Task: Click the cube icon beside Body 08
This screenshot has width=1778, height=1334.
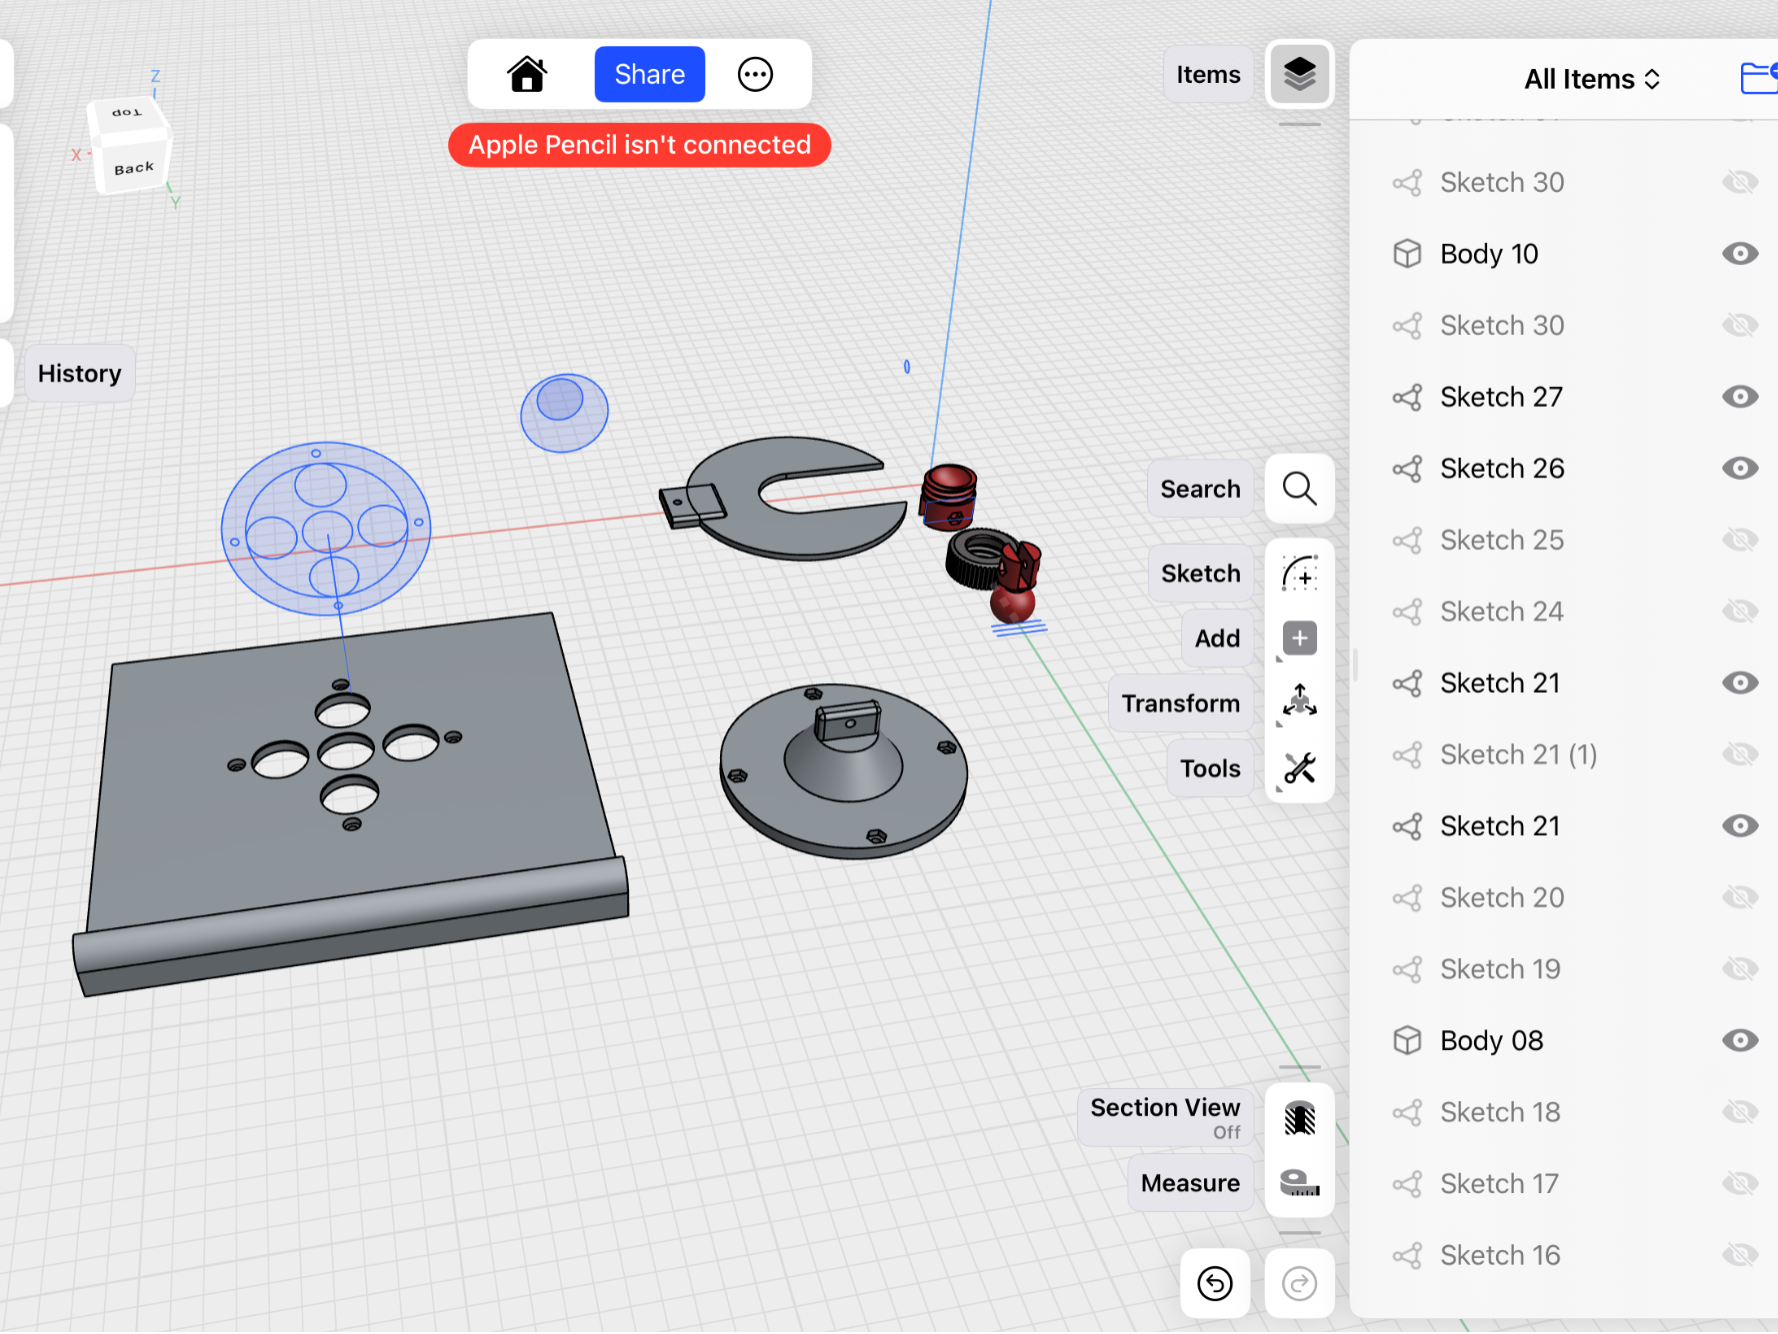Action: click(1407, 1041)
